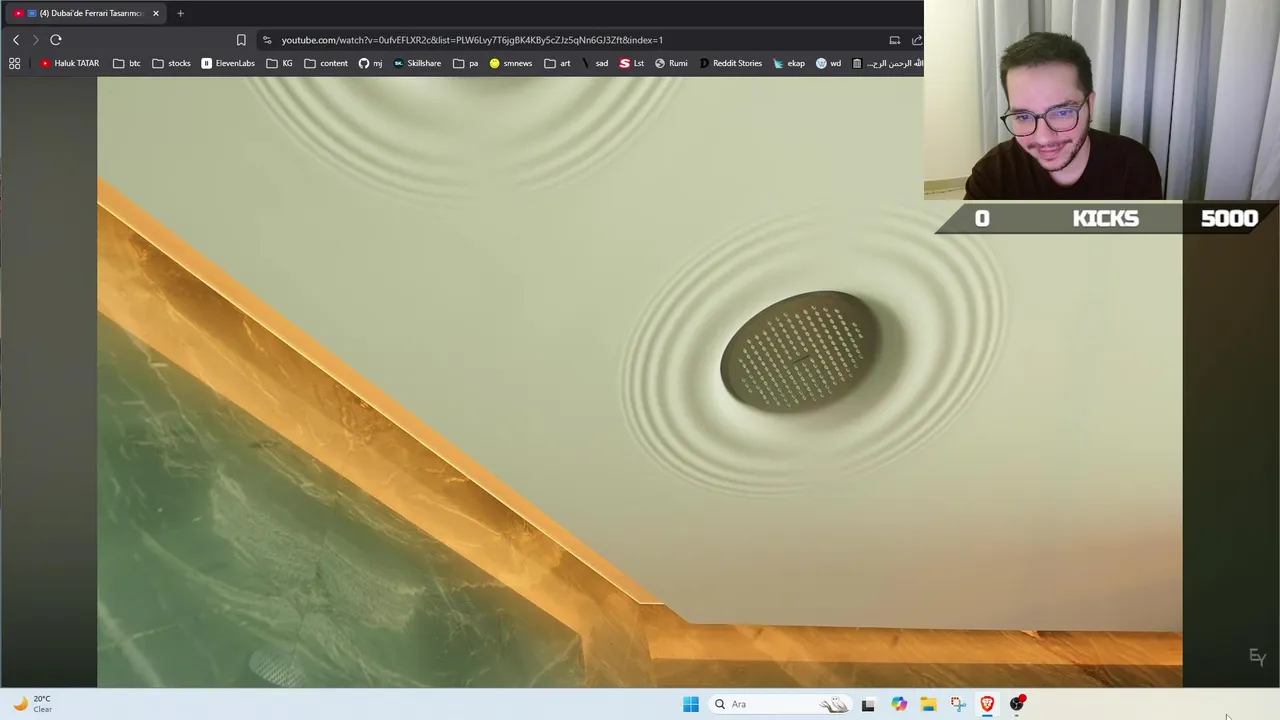Open File Explorer from the taskbar
This screenshot has width=1280, height=720.
928,704
